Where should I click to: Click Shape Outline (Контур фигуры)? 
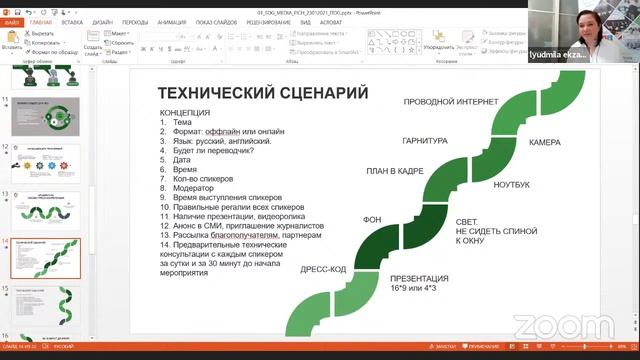[x=503, y=42]
